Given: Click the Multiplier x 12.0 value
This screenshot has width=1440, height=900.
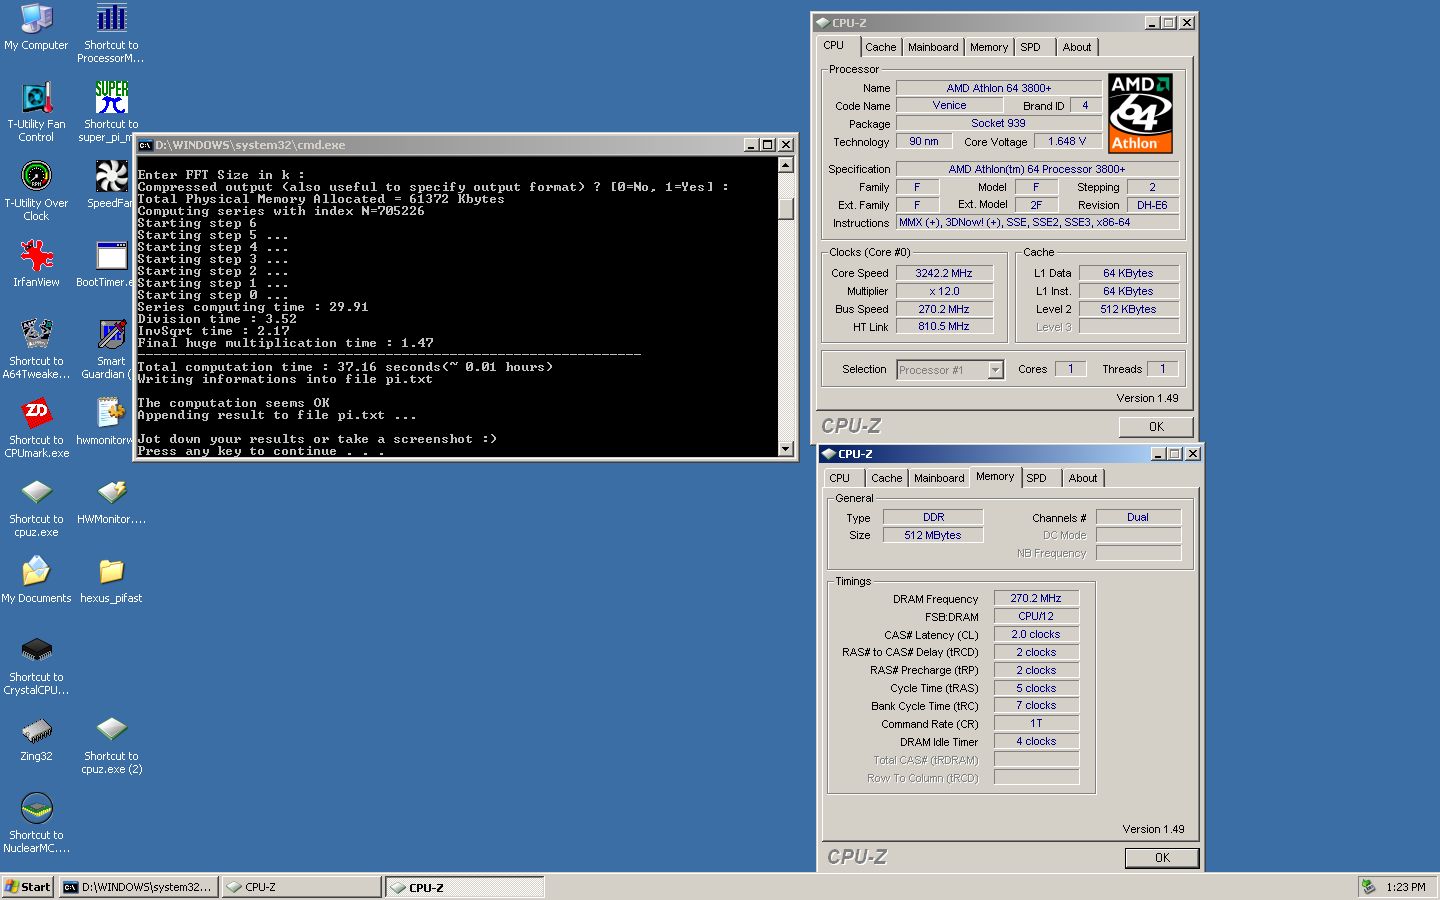Looking at the screenshot, I should click(x=944, y=291).
